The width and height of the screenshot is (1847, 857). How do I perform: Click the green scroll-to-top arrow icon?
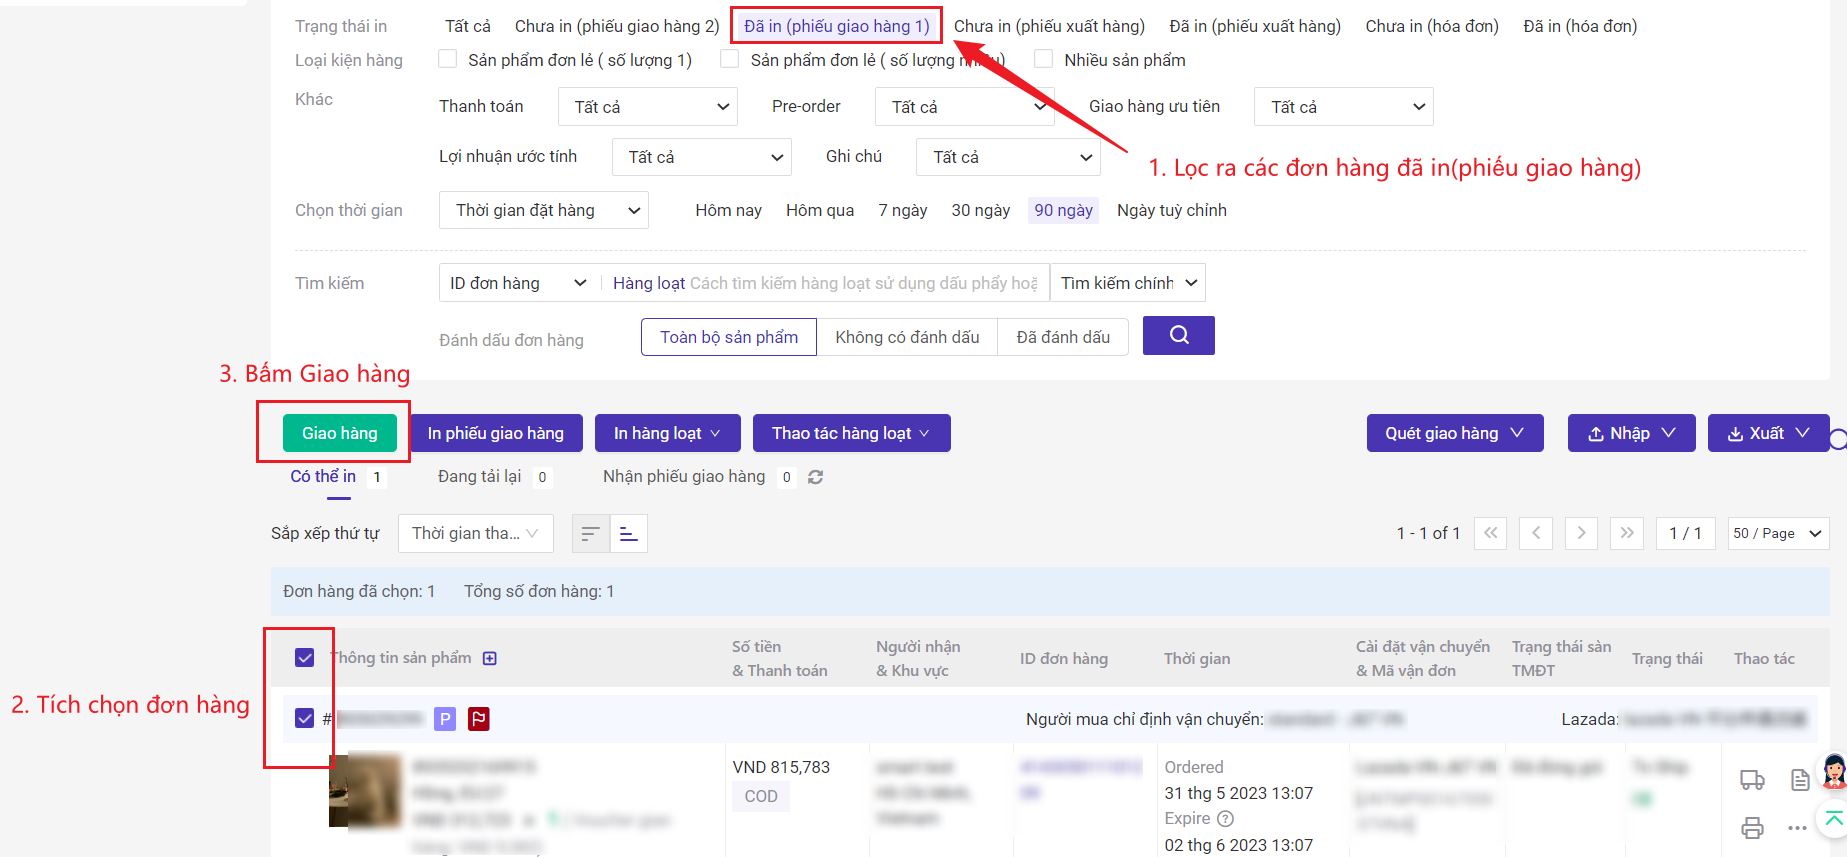coord(1833,820)
